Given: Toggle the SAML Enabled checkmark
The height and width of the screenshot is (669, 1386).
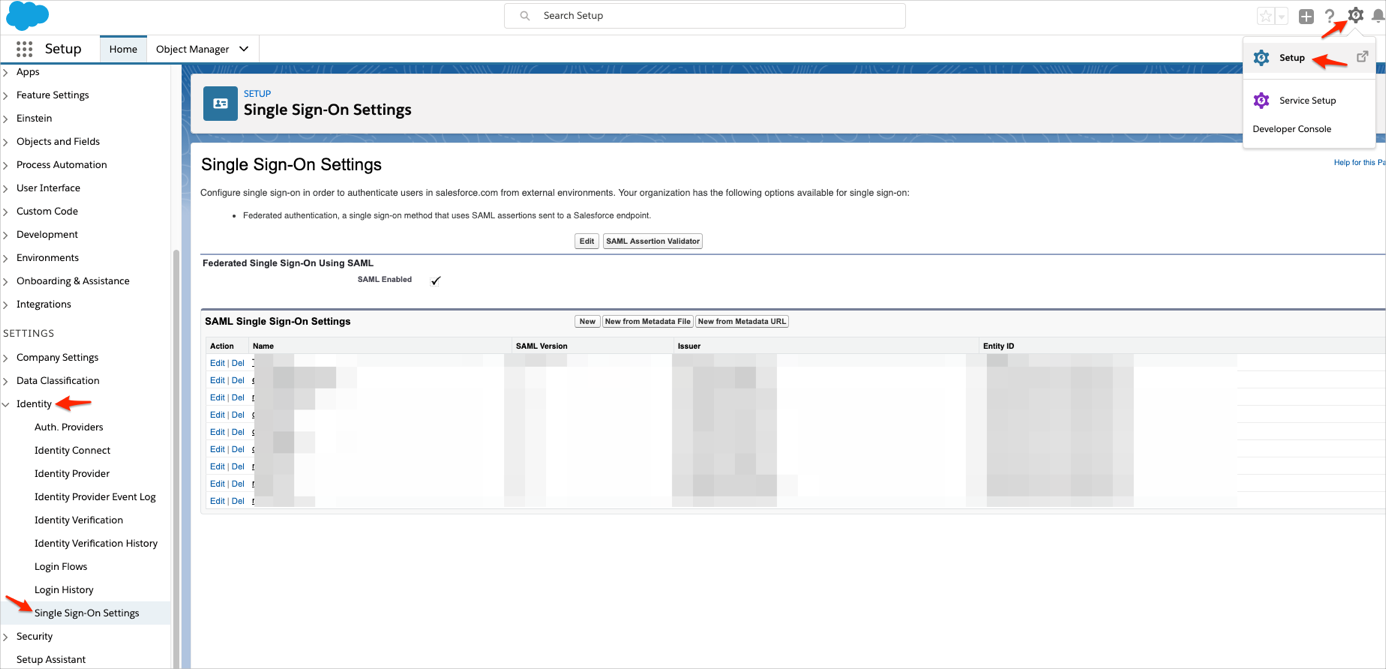Looking at the screenshot, I should click(436, 281).
